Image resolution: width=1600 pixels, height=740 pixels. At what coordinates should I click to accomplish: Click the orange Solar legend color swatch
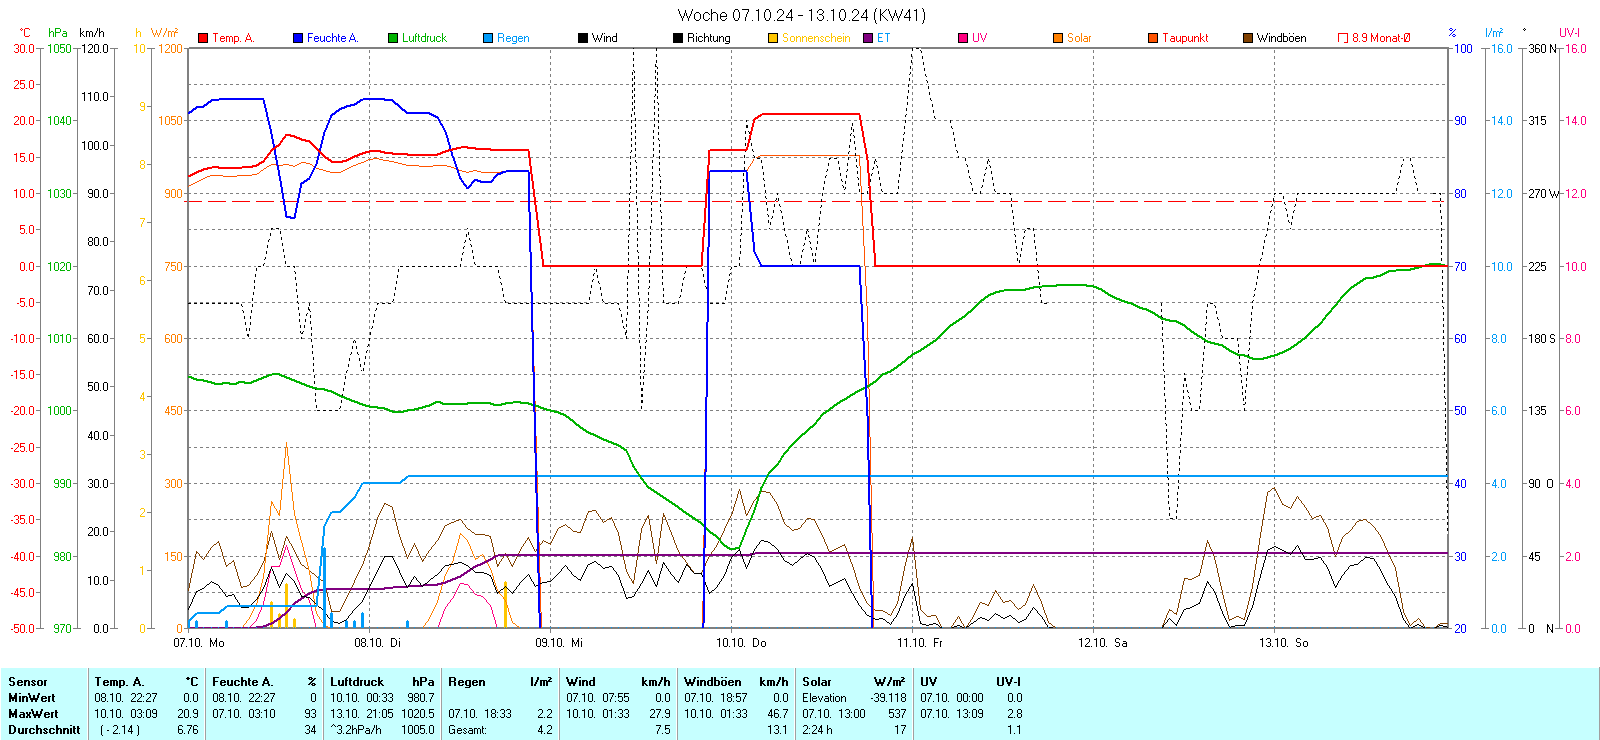coord(1058,38)
